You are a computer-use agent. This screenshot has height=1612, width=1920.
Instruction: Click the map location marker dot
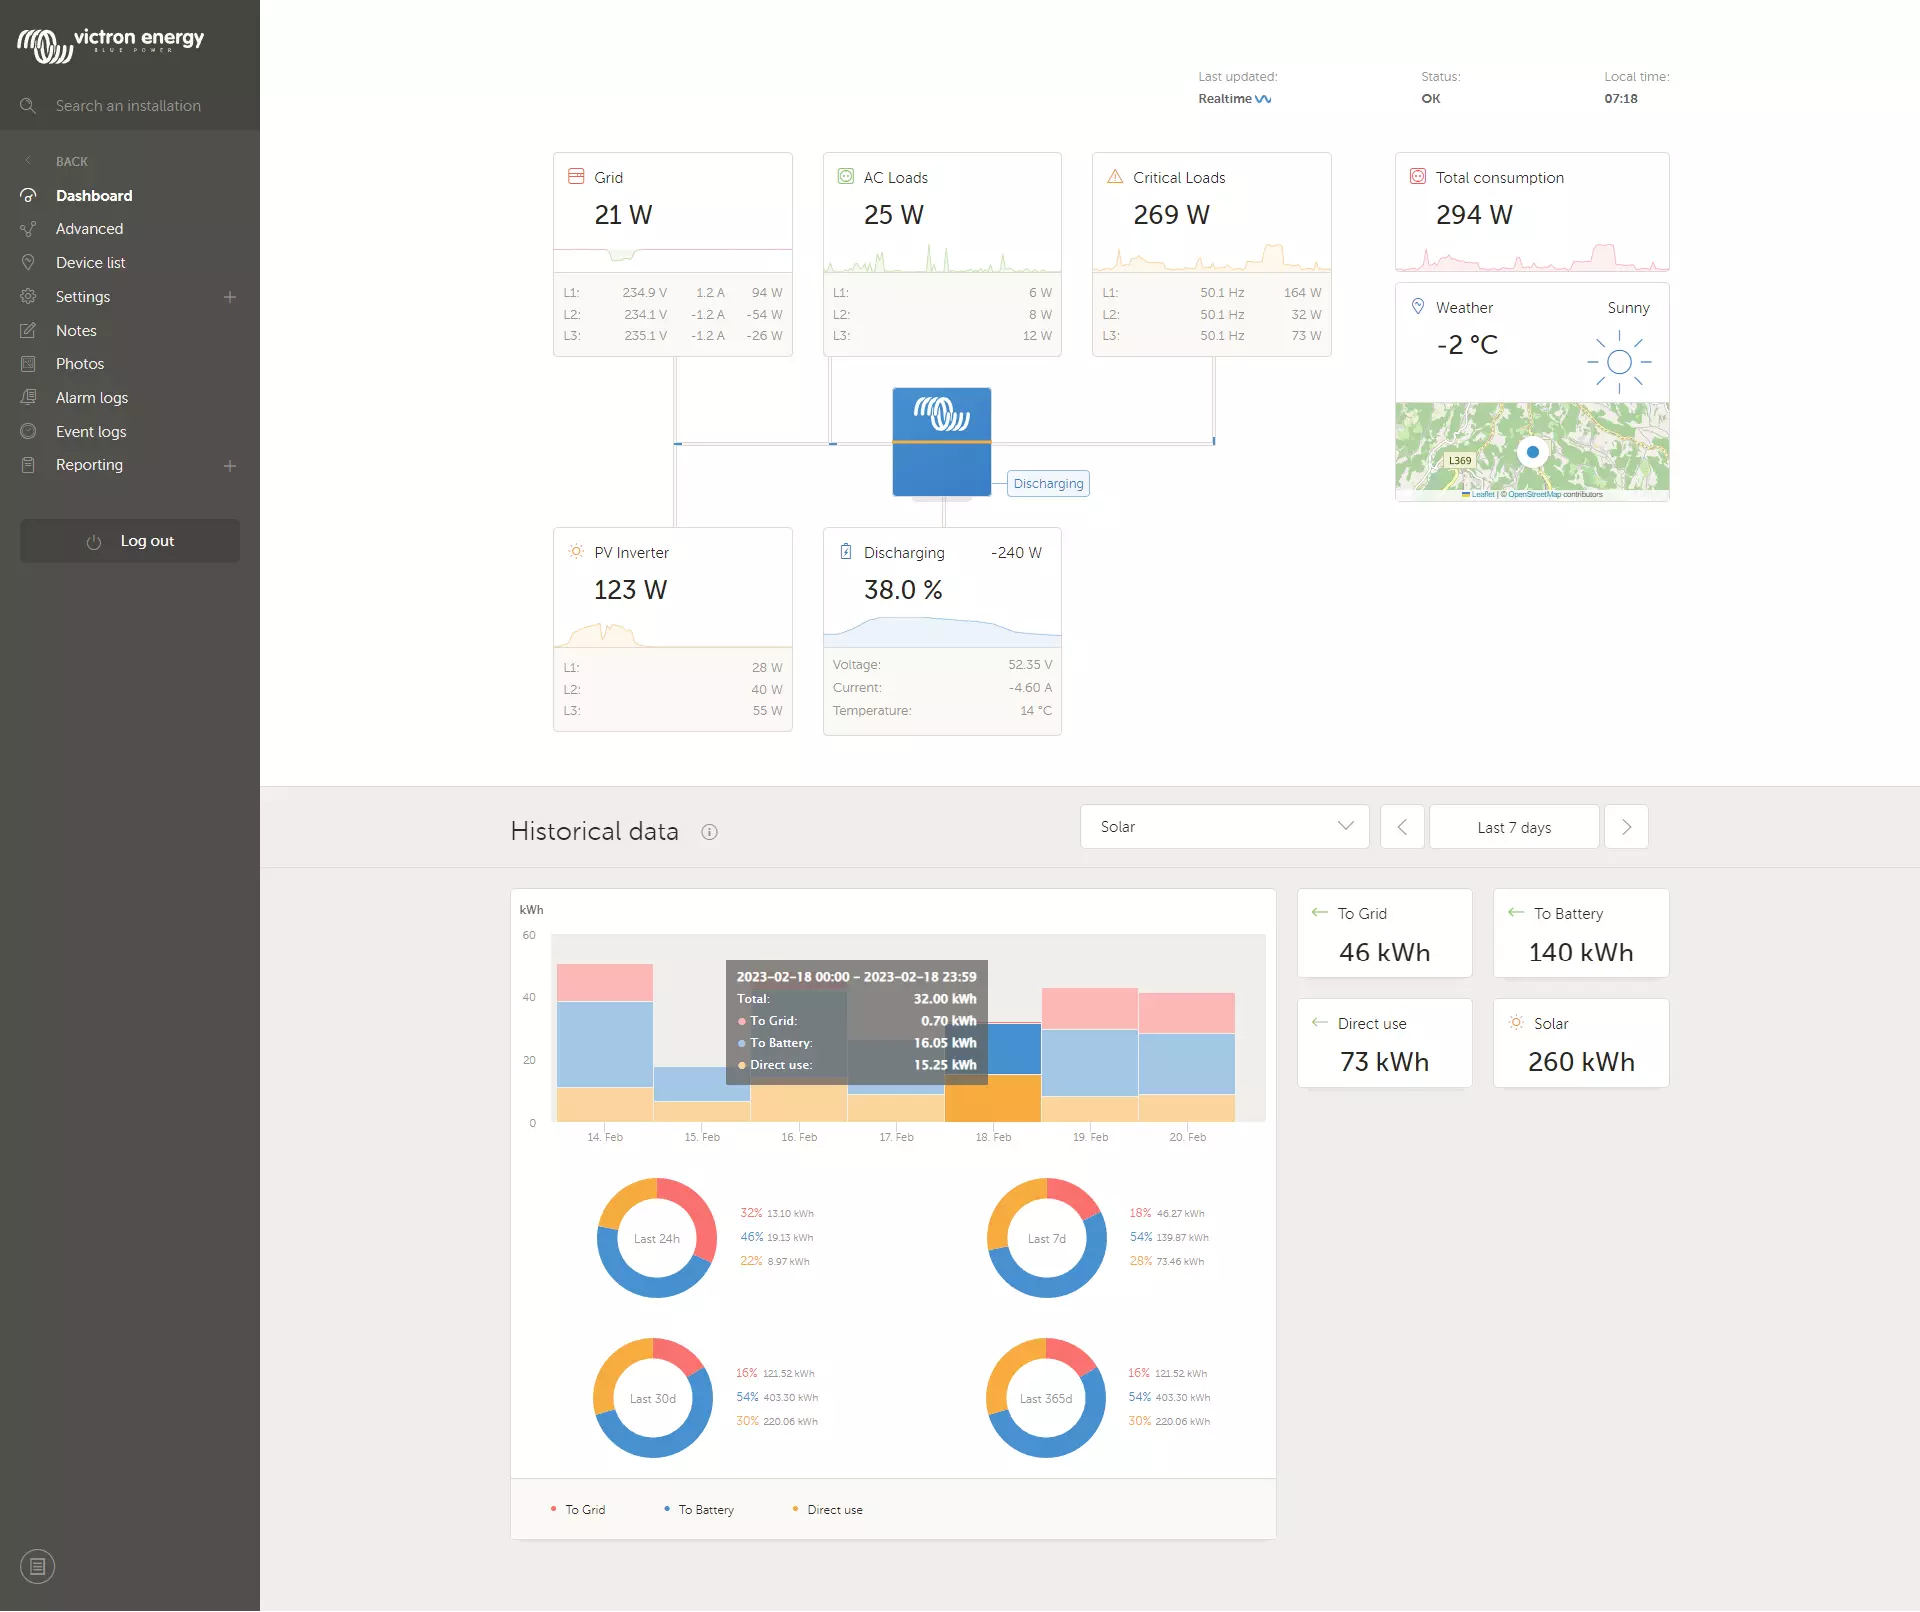coord(1532,452)
